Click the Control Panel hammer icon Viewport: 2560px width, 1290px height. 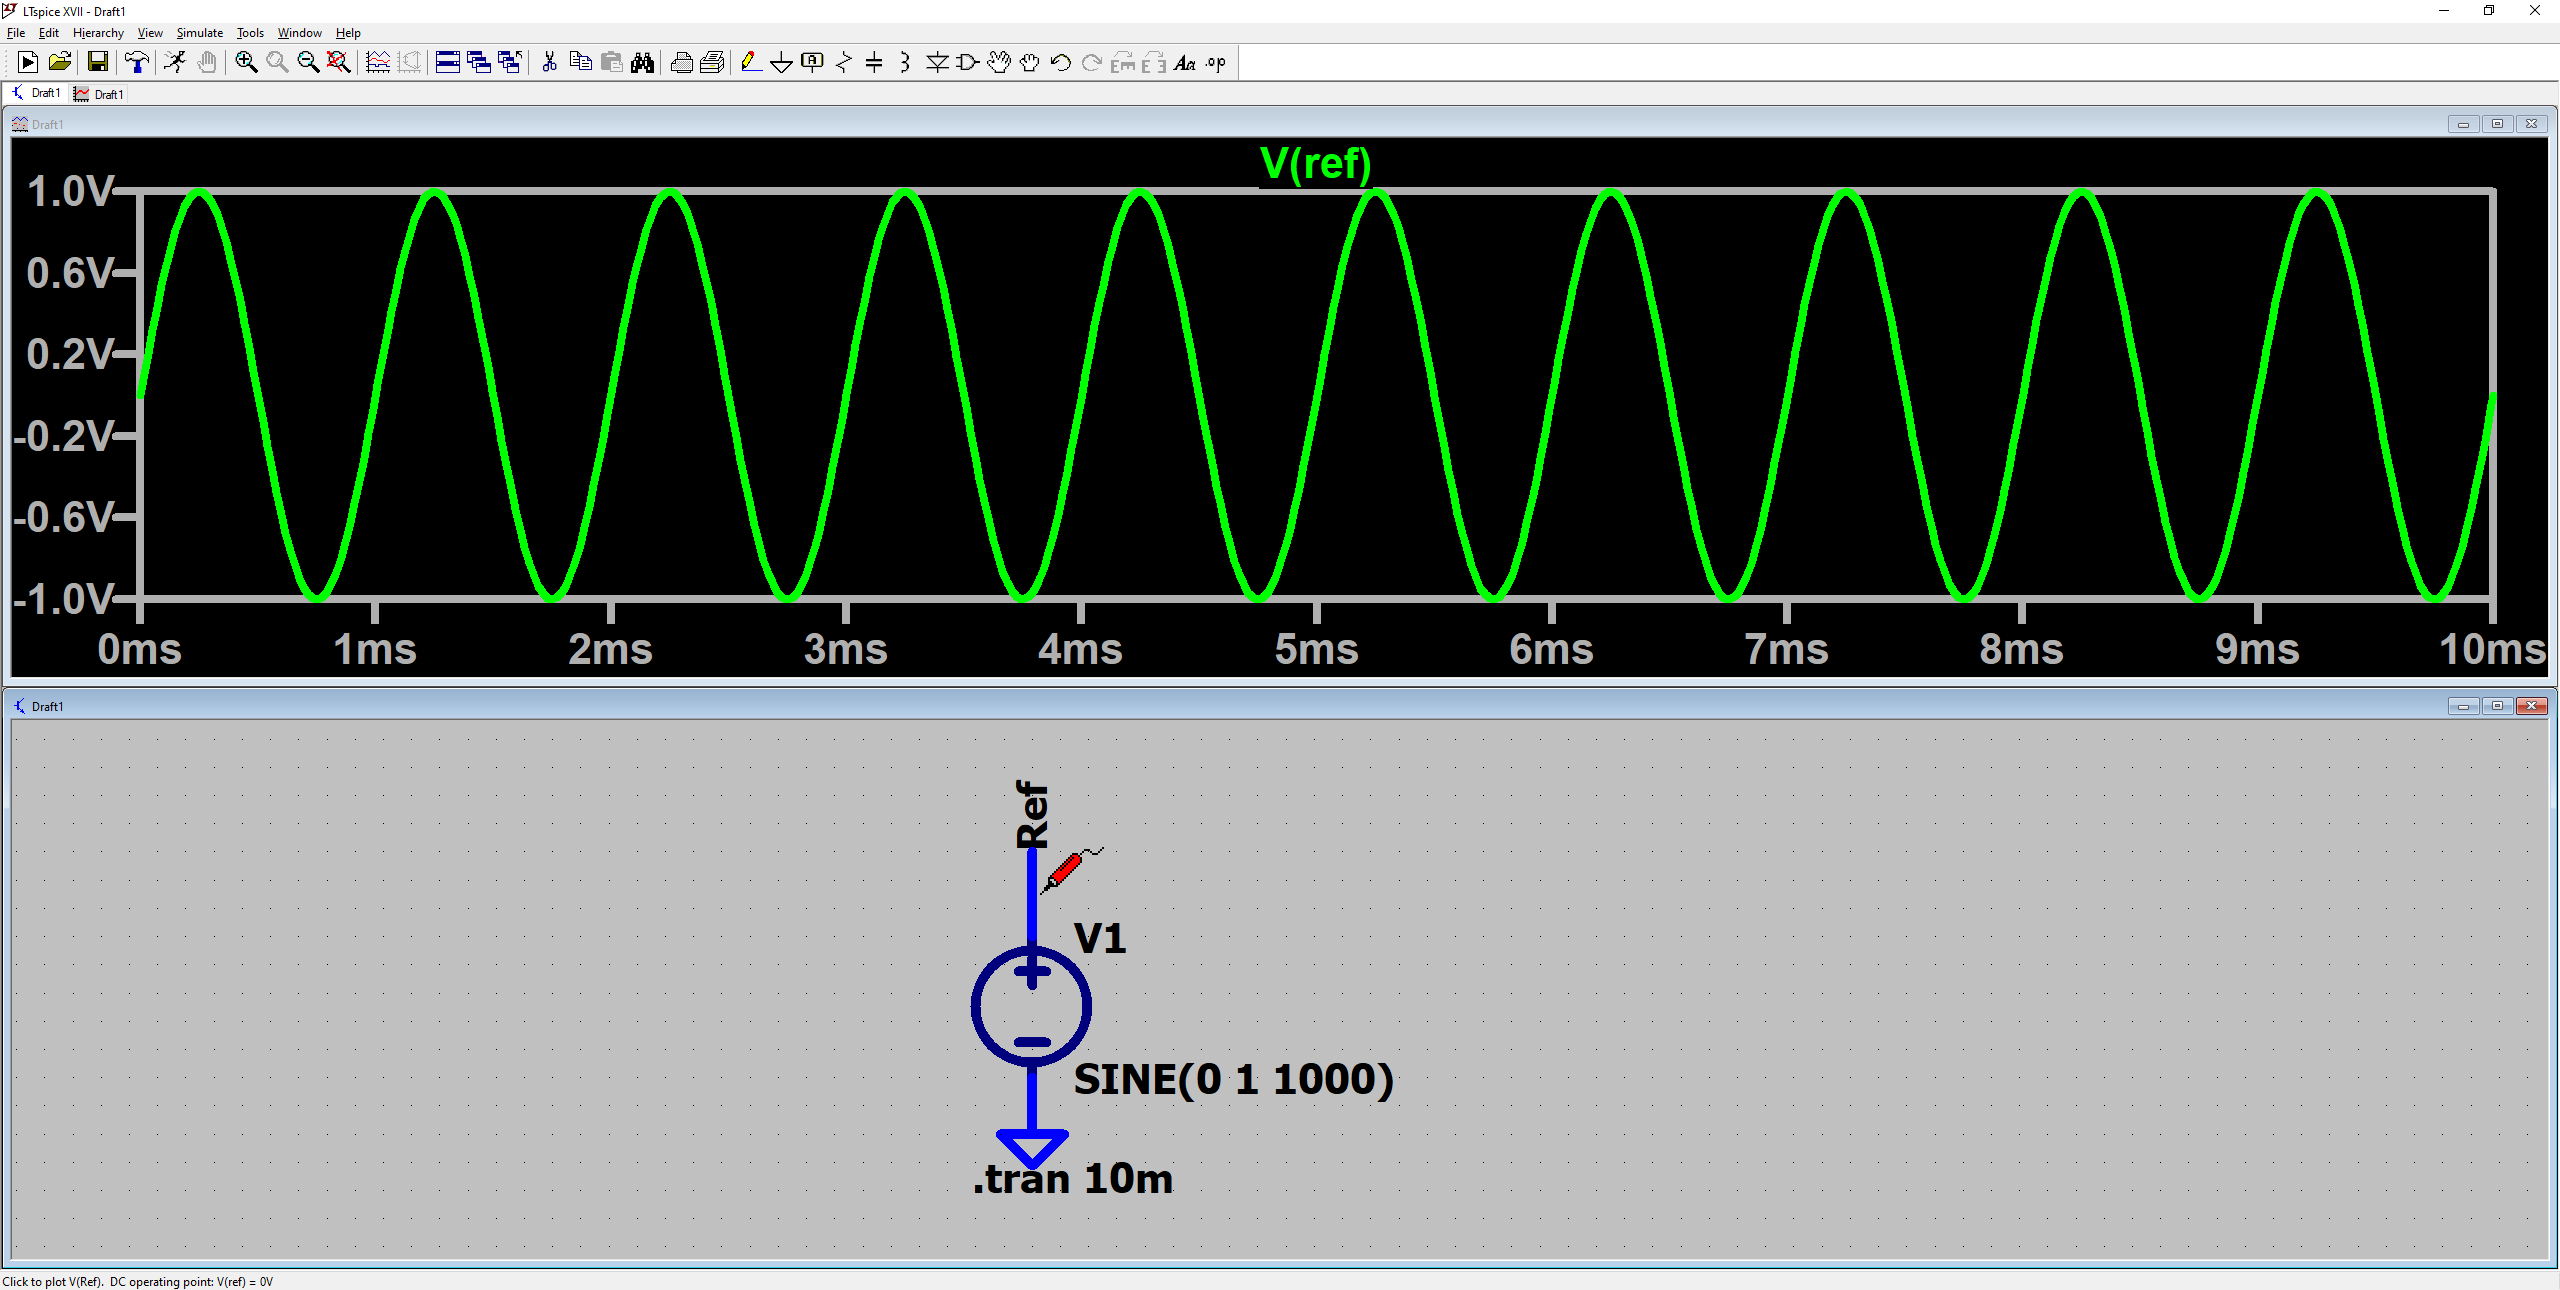[137, 63]
